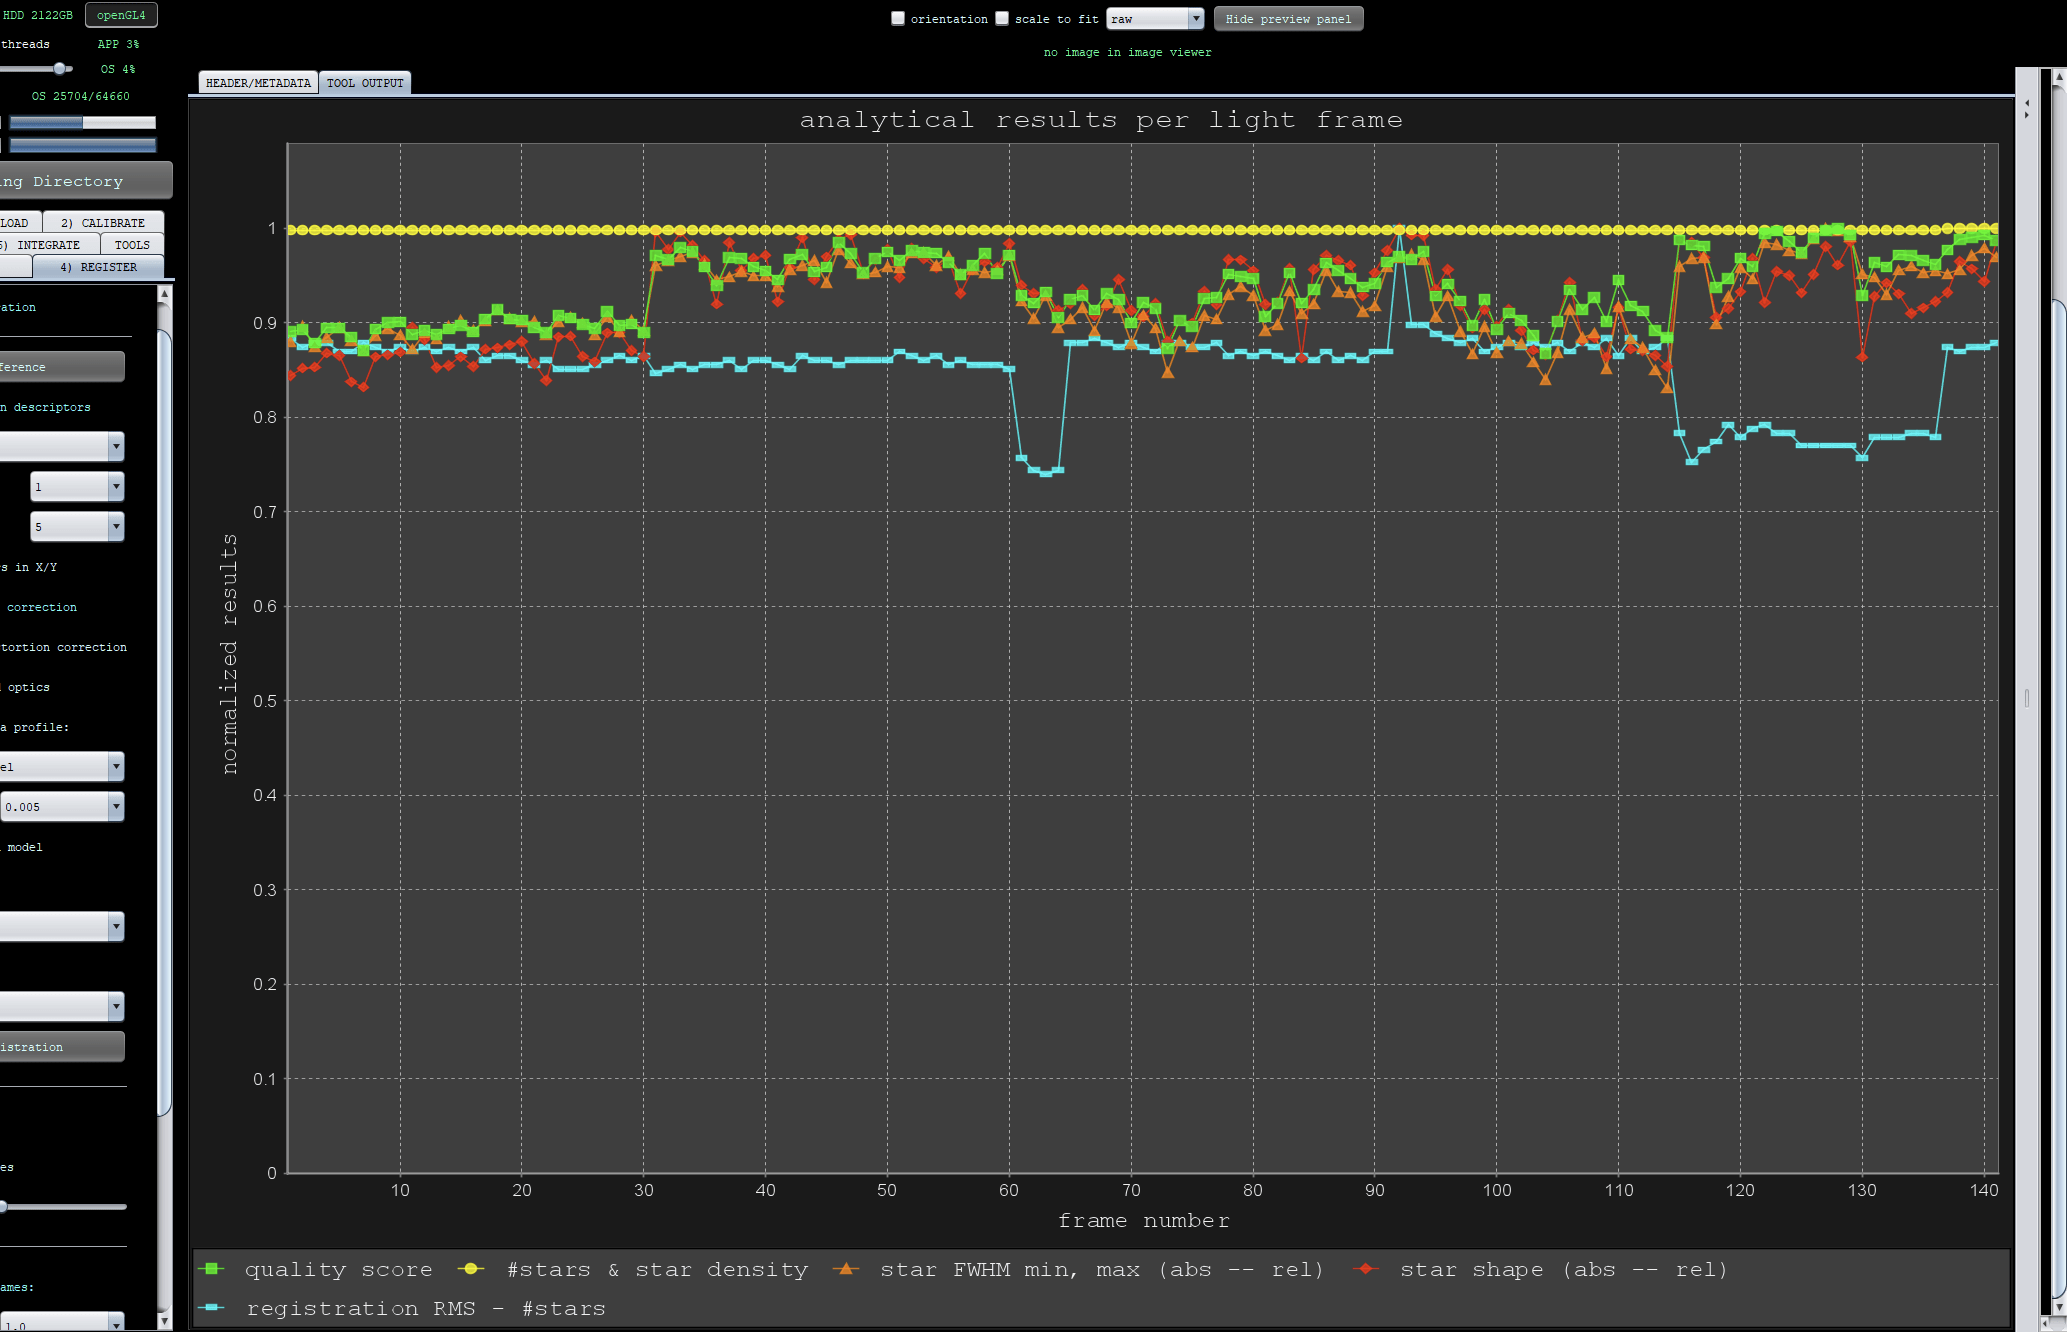2067x1332 pixels.
Task: Click the right-pointing splitter expand arrow
Action: coord(2027,115)
